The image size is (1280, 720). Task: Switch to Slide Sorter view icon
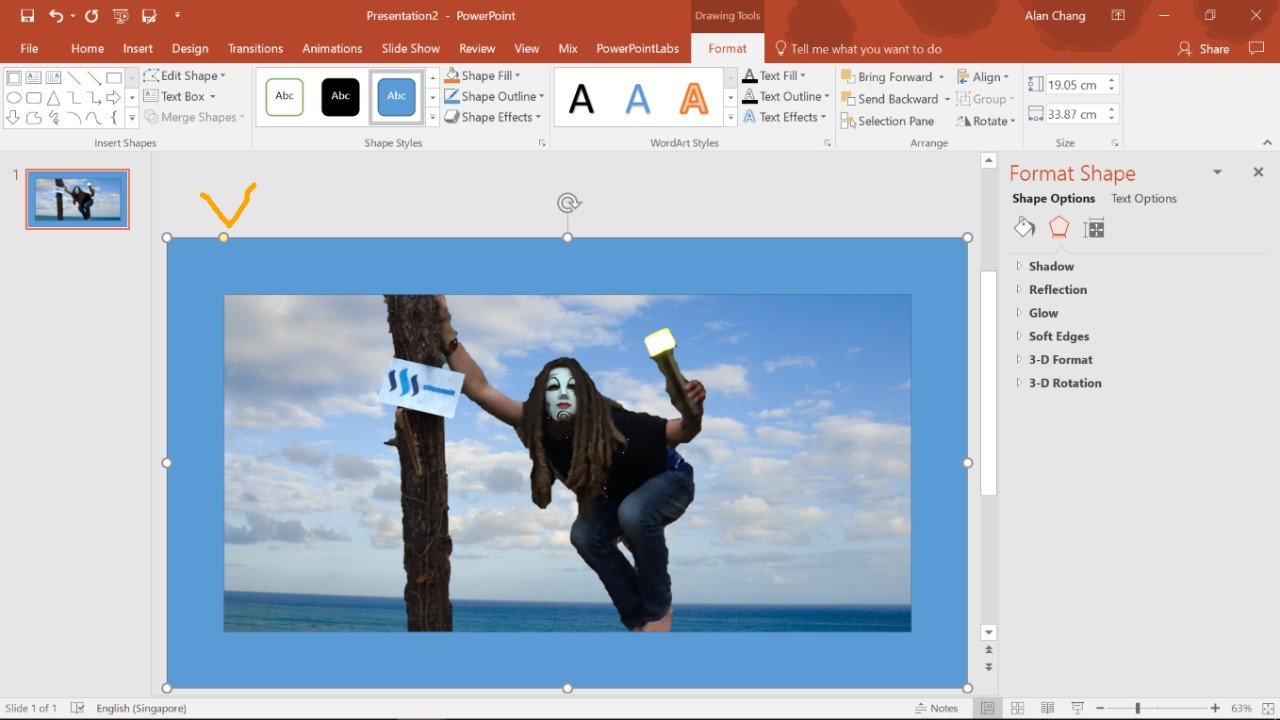click(1018, 708)
